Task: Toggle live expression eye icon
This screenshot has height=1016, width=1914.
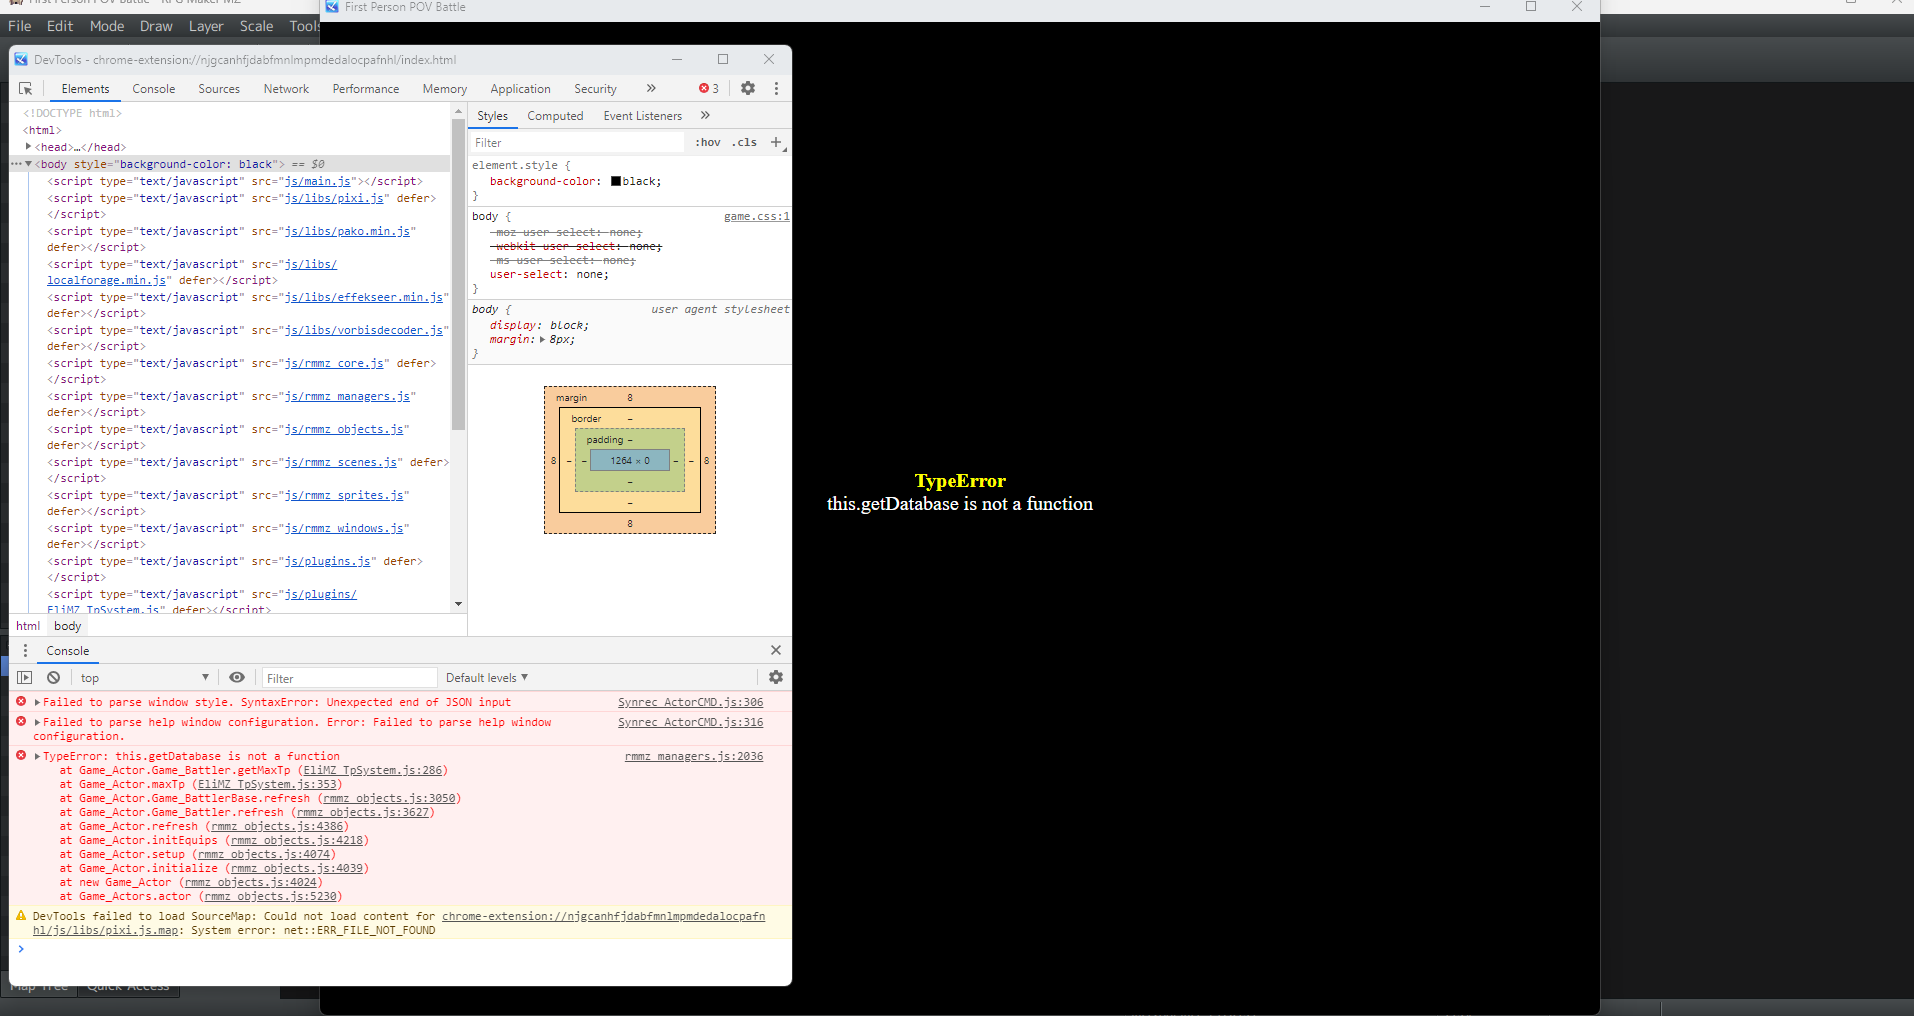Action: point(237,677)
